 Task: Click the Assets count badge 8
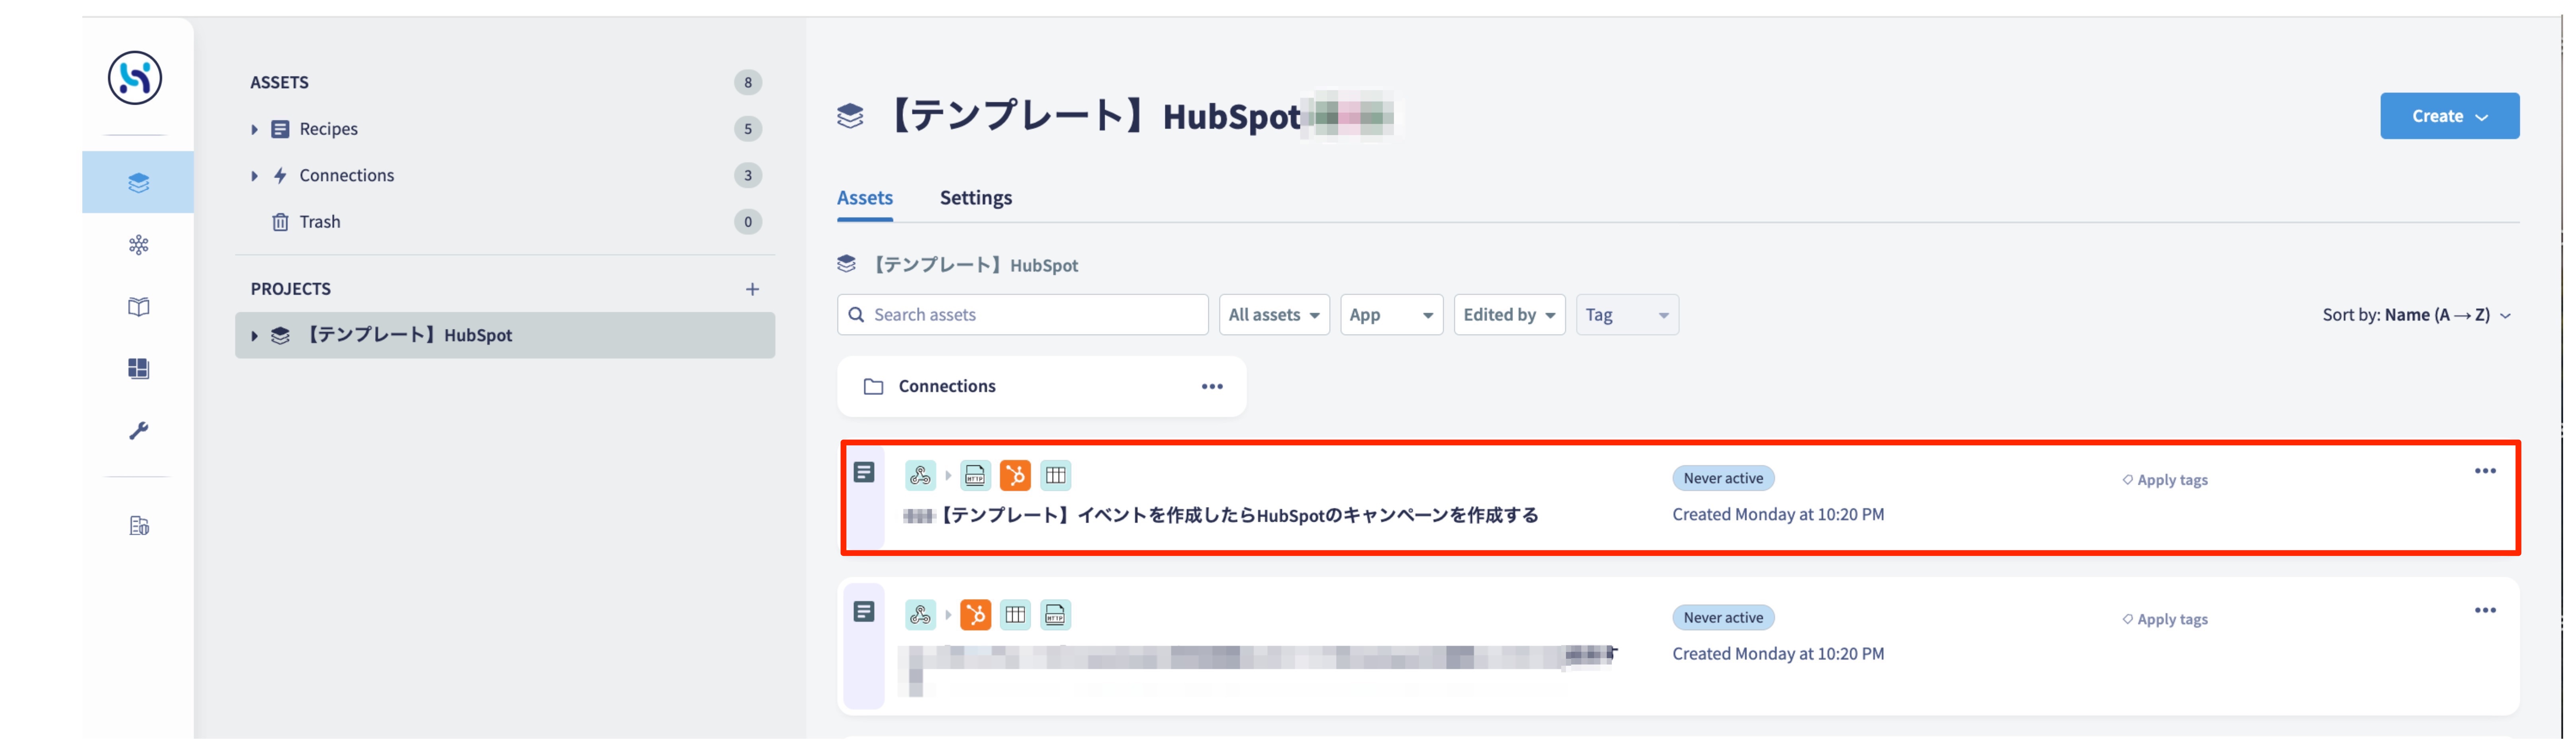[747, 82]
